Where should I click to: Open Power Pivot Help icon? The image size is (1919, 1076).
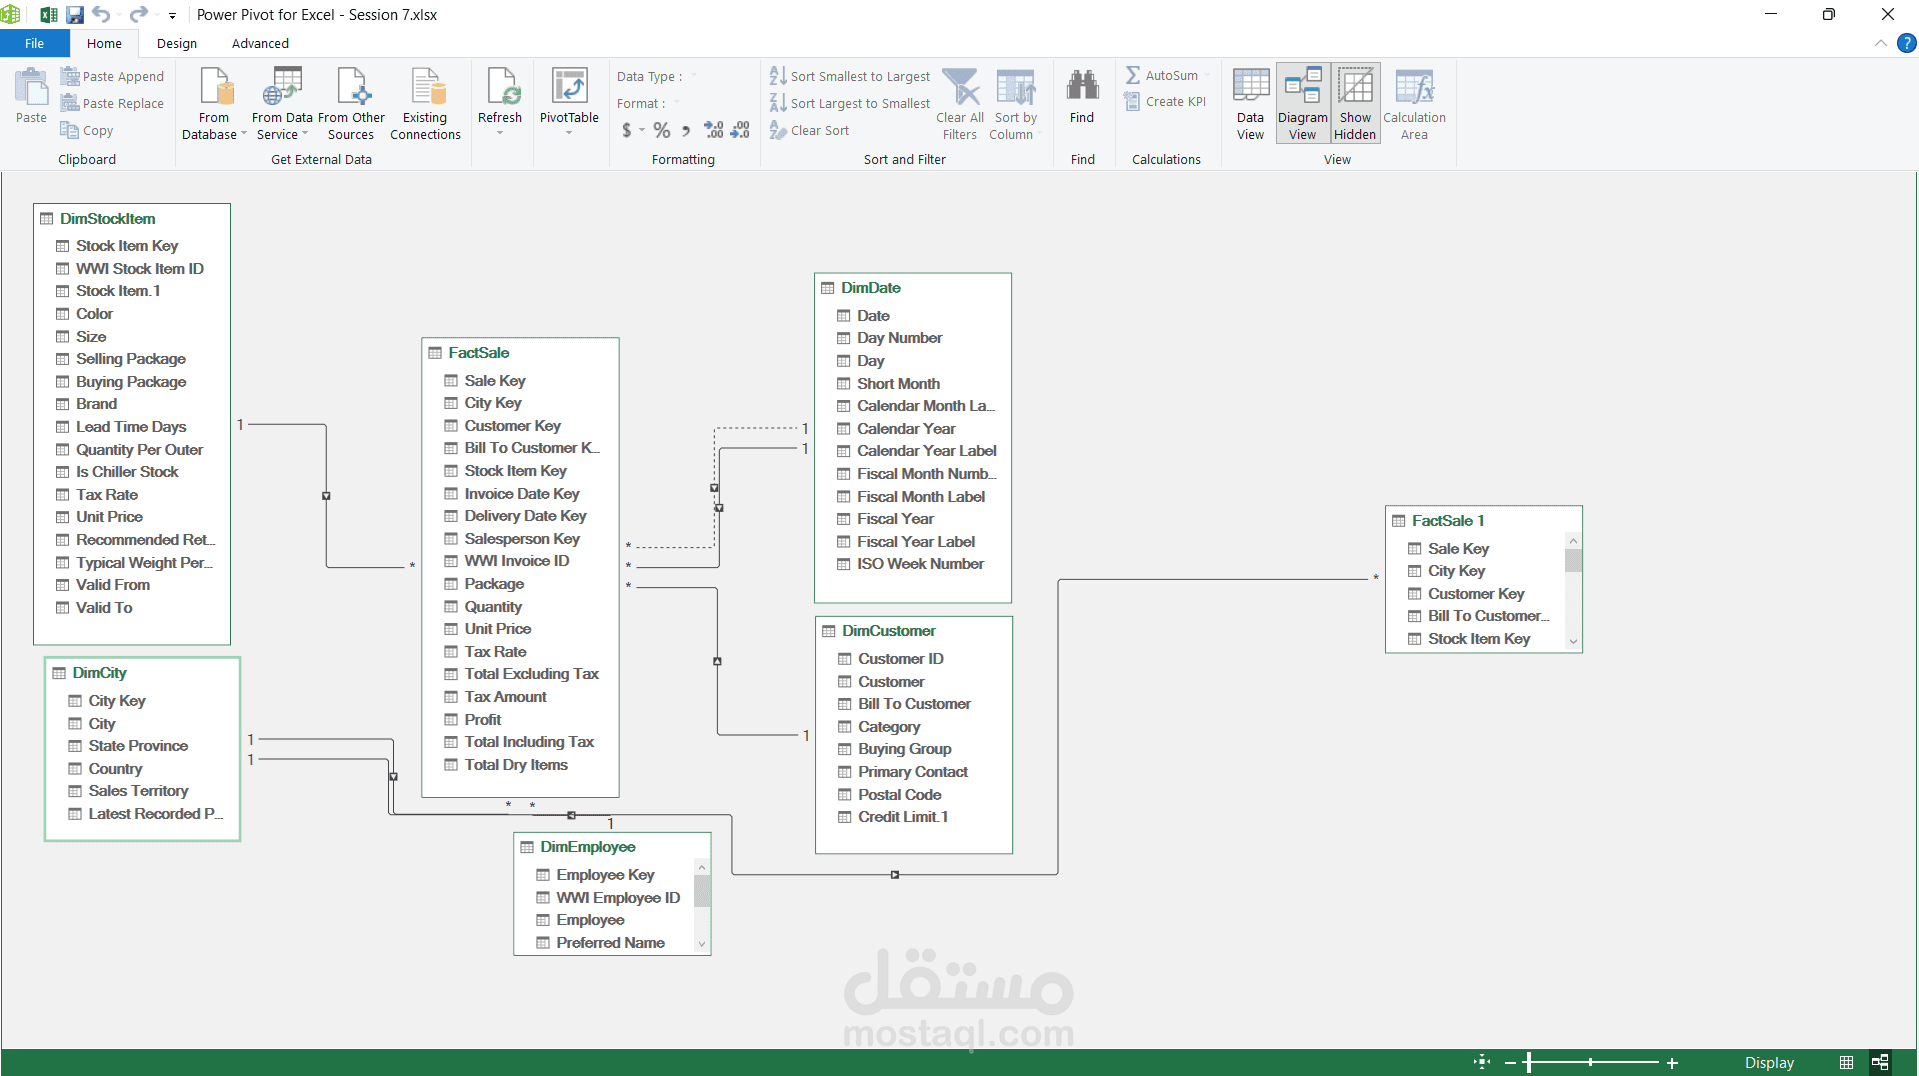(x=1907, y=43)
